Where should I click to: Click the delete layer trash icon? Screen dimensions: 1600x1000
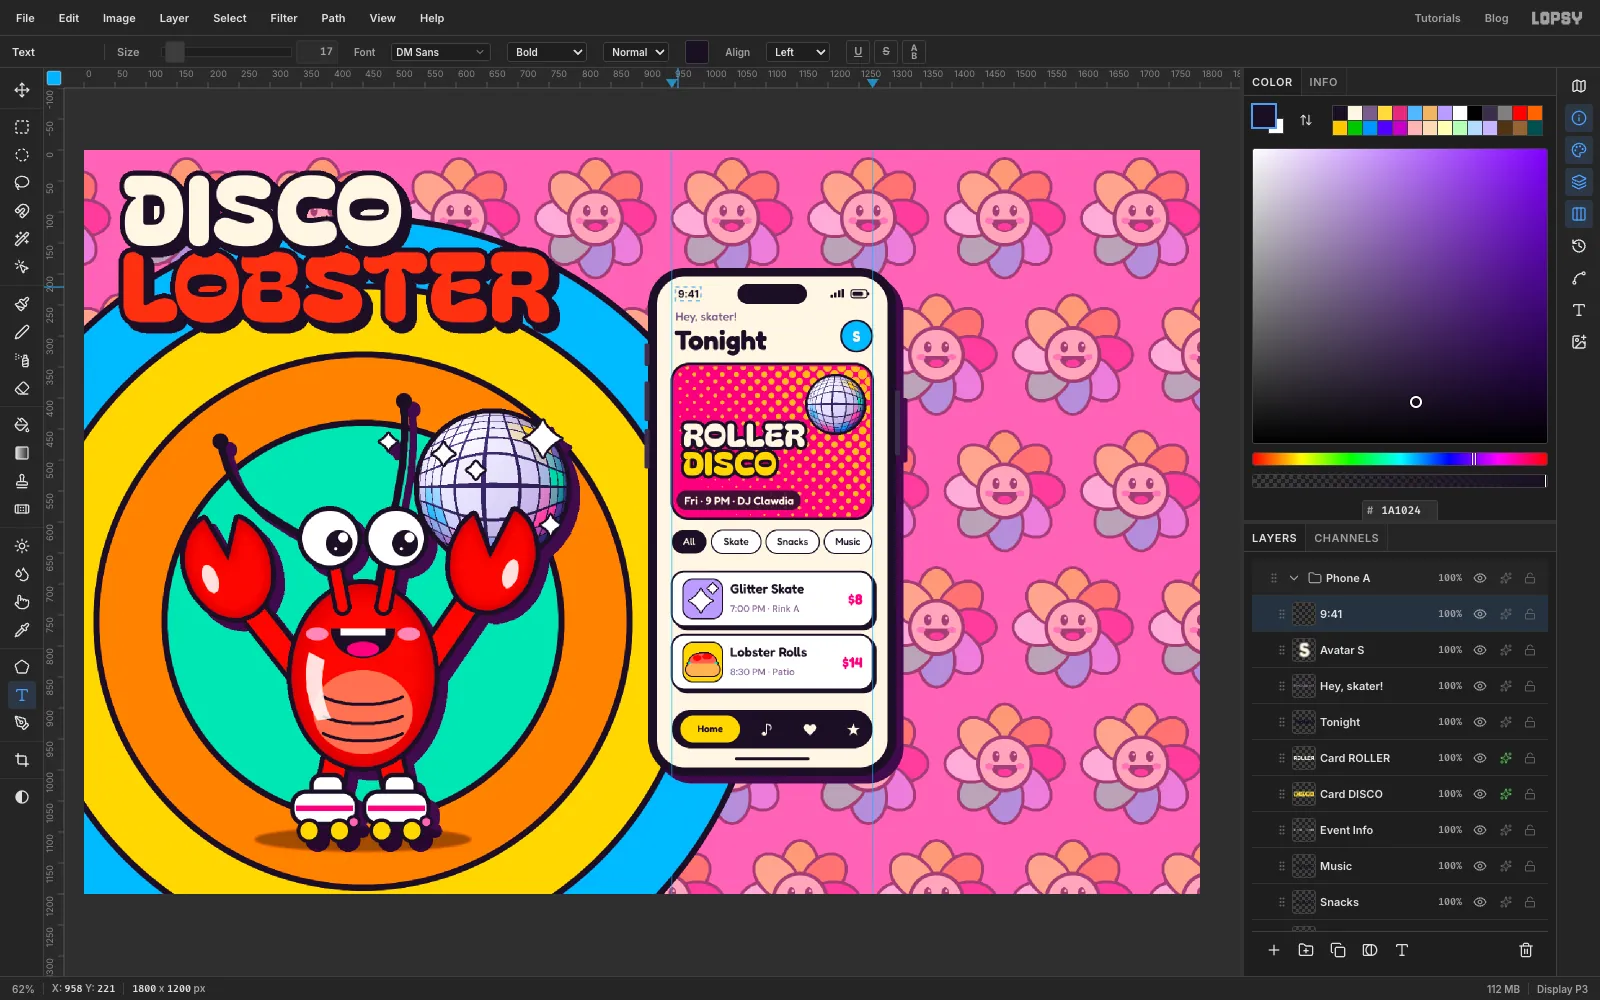tap(1526, 950)
